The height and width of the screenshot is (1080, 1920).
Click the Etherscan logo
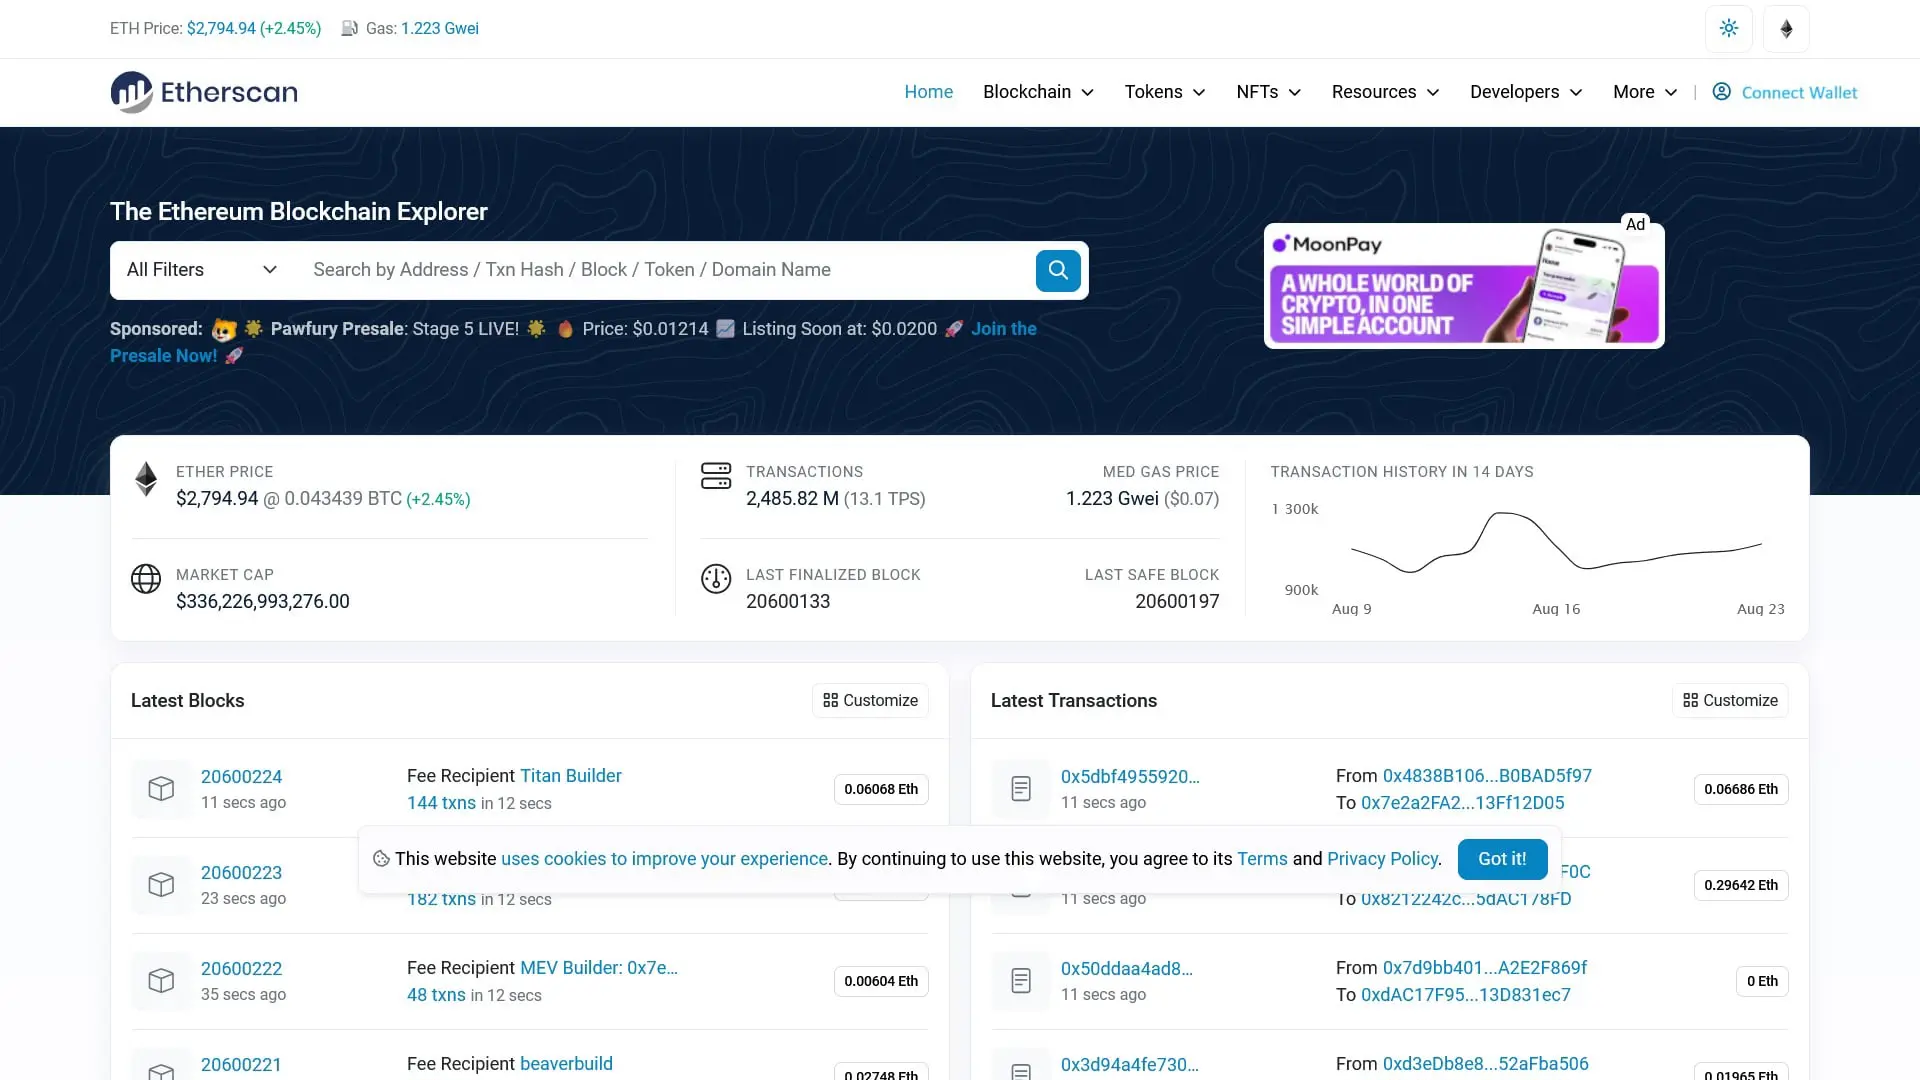coord(204,92)
